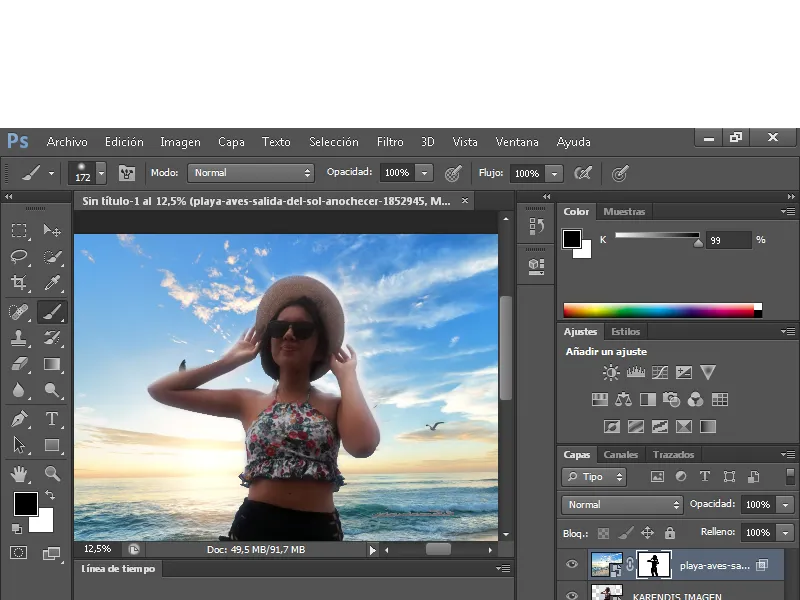Image resolution: width=800 pixels, height=600 pixels.
Task: Select the Clone Stamp tool
Action: pos(19,337)
